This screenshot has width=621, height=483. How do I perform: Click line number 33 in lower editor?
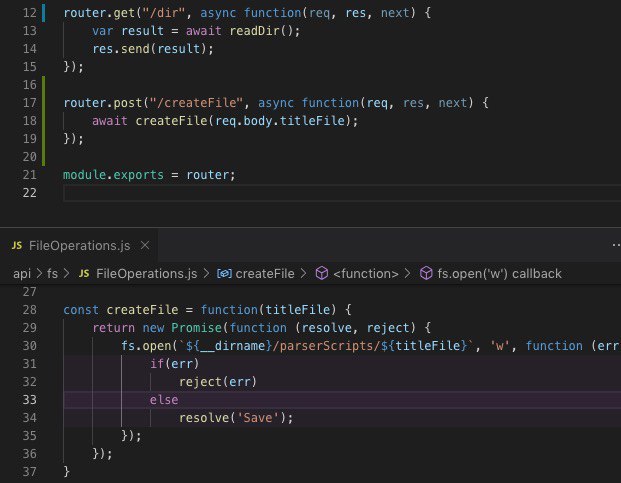pyautogui.click(x=30, y=400)
